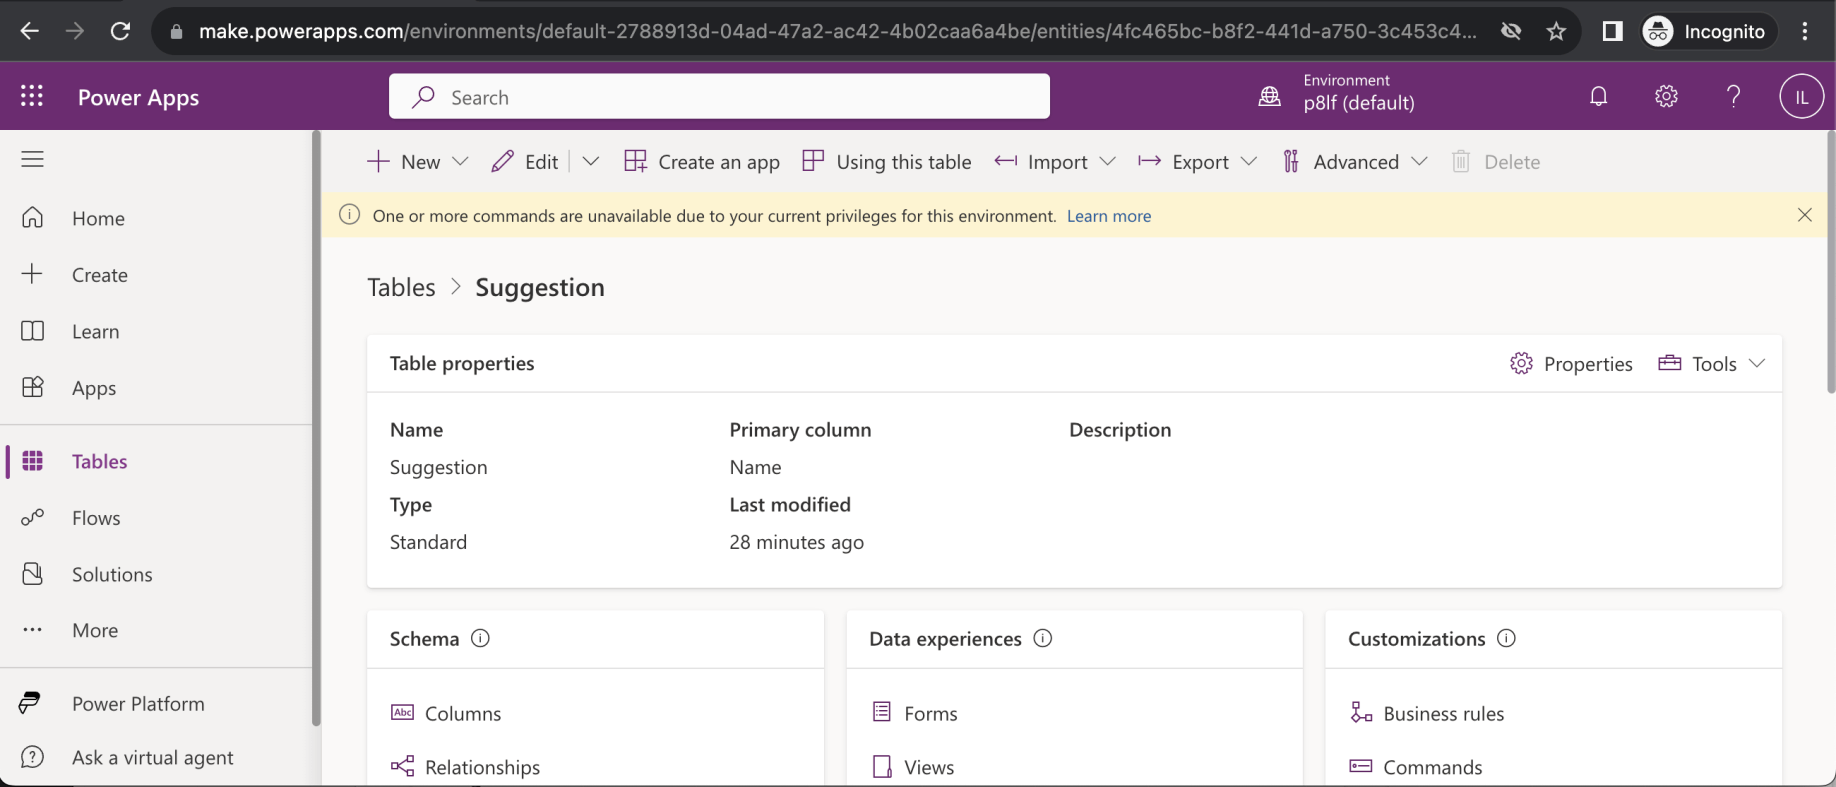Click the Data experiences info icon

click(1042, 638)
